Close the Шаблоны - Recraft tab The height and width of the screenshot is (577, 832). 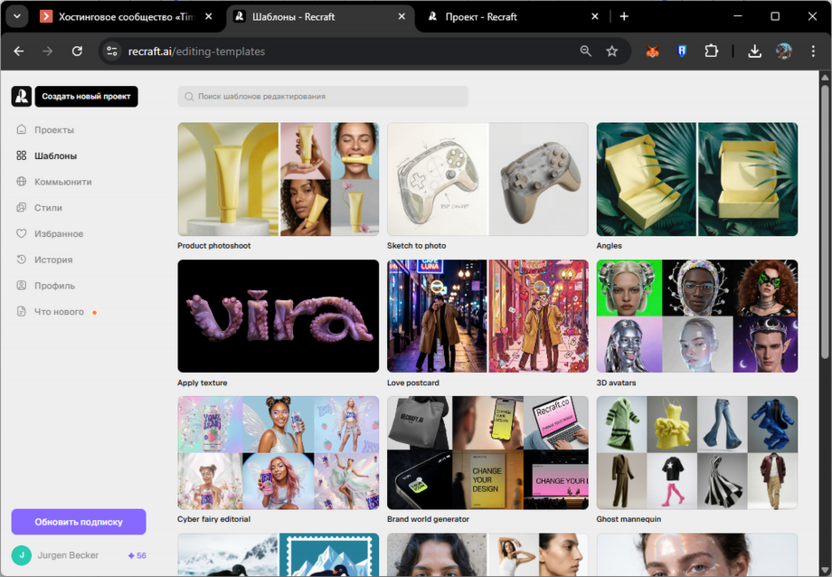point(402,16)
